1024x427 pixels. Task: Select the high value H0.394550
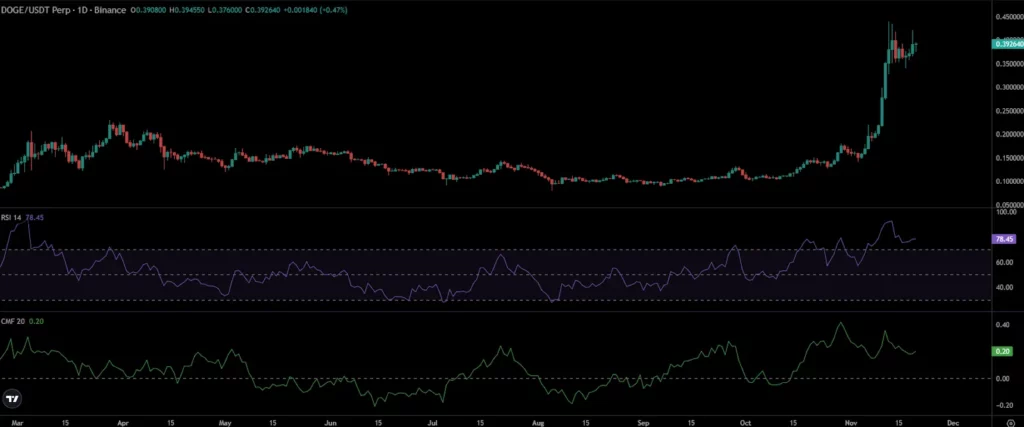tap(186, 11)
